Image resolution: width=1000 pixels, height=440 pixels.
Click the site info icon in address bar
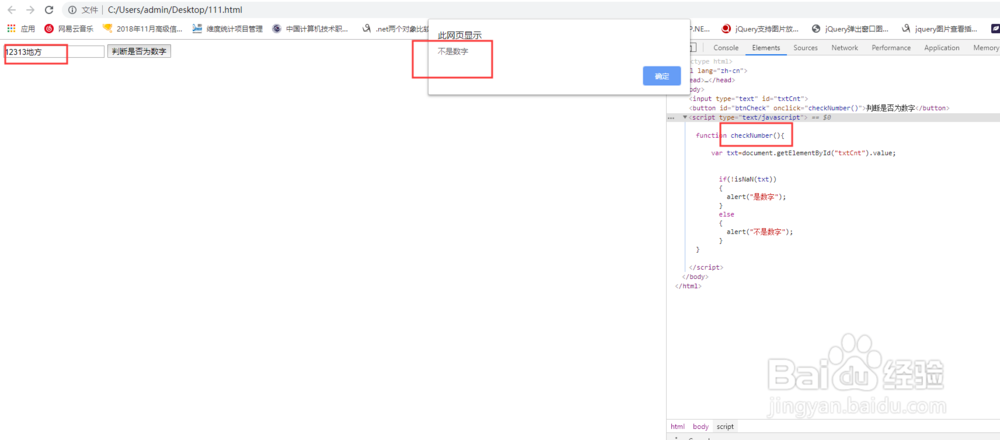[72, 10]
